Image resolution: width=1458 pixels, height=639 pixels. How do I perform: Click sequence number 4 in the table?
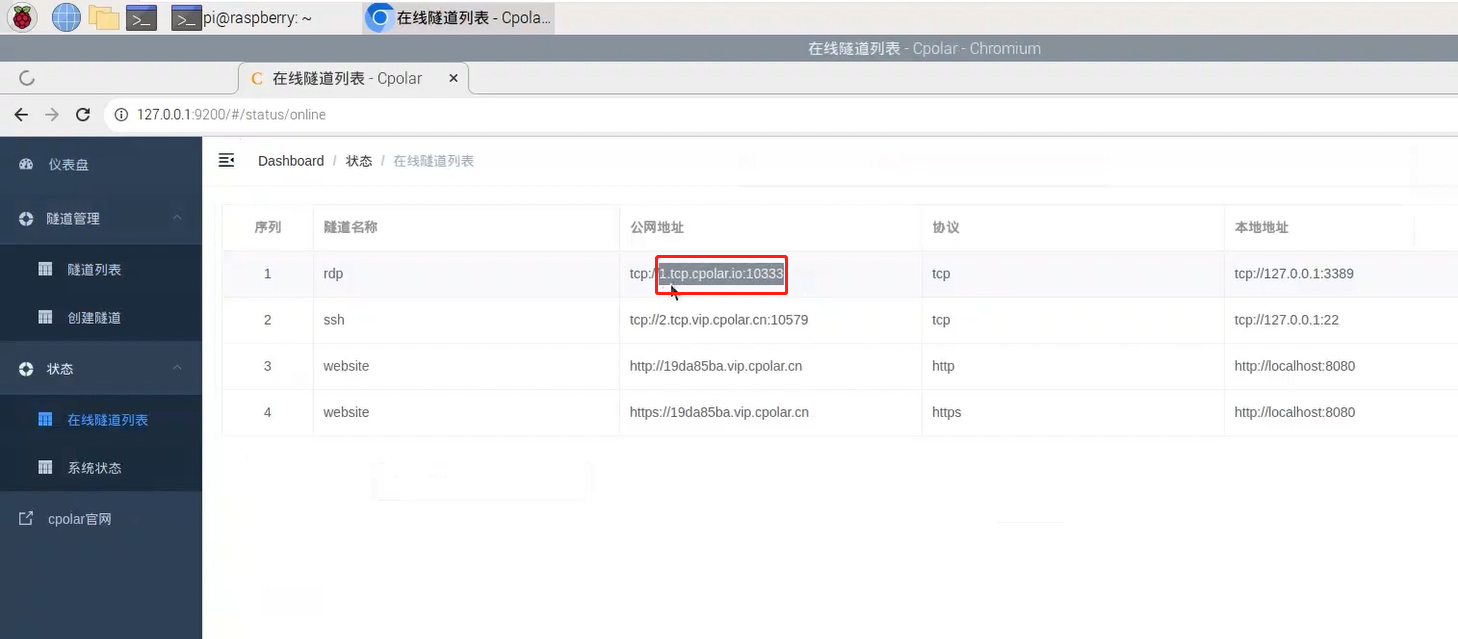(x=267, y=412)
